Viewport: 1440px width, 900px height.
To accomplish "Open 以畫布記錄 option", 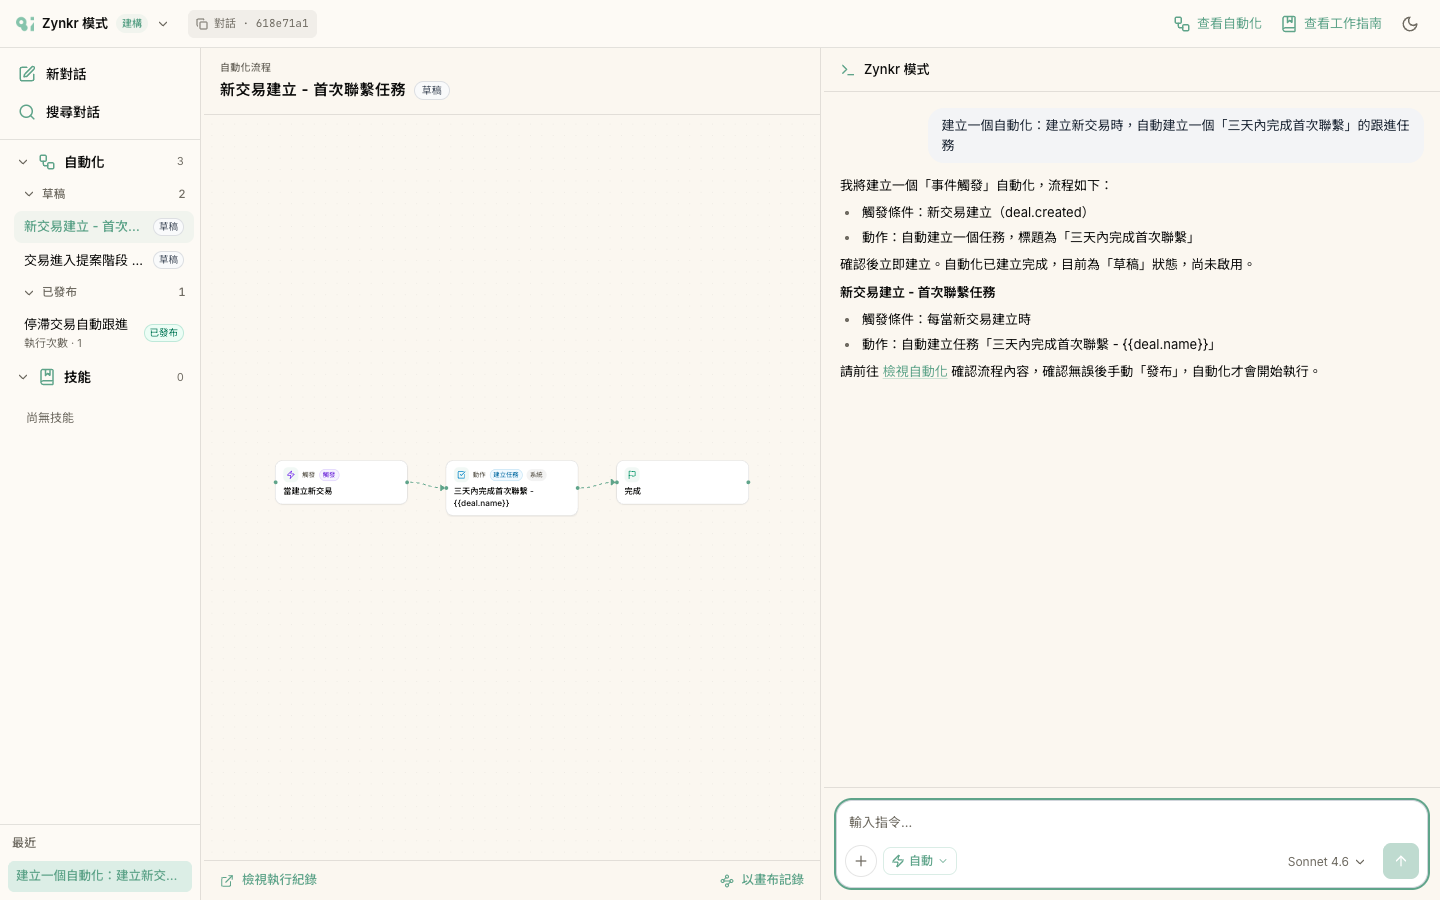I will point(772,880).
